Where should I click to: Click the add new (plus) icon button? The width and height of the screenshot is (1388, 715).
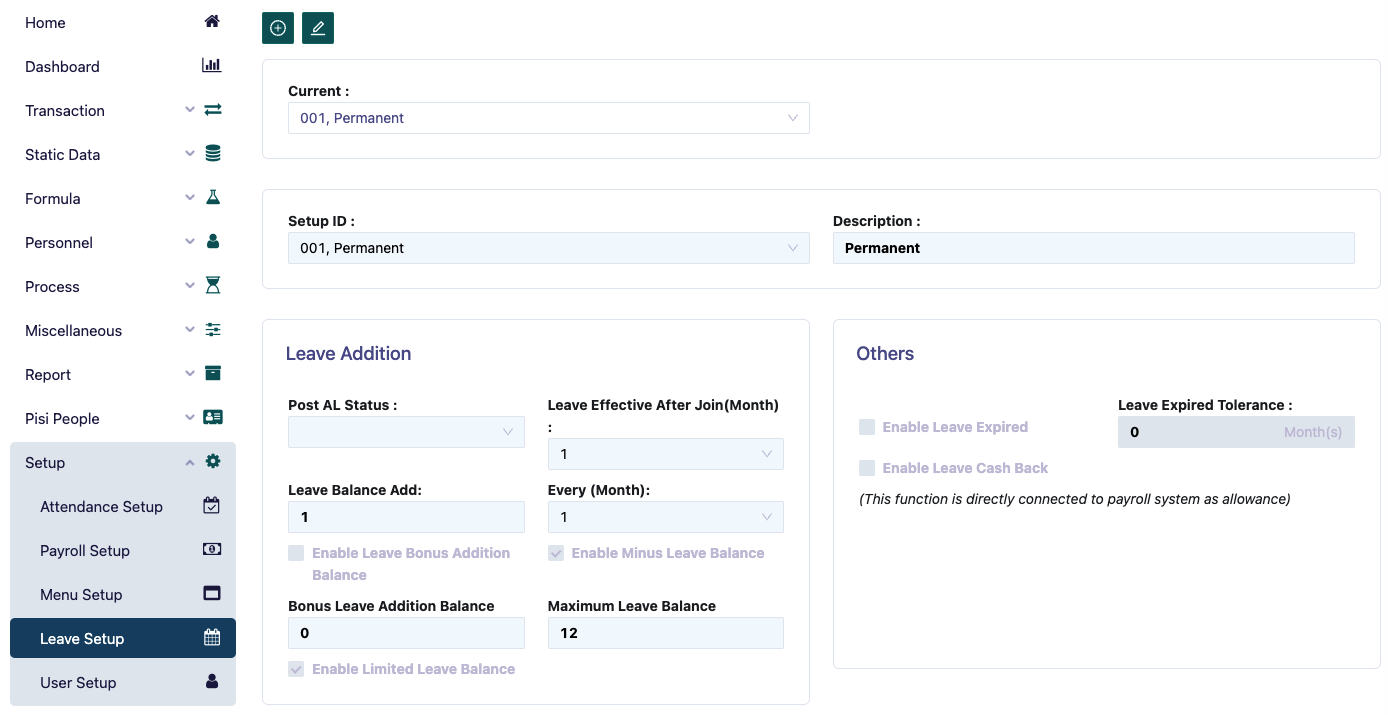[278, 28]
